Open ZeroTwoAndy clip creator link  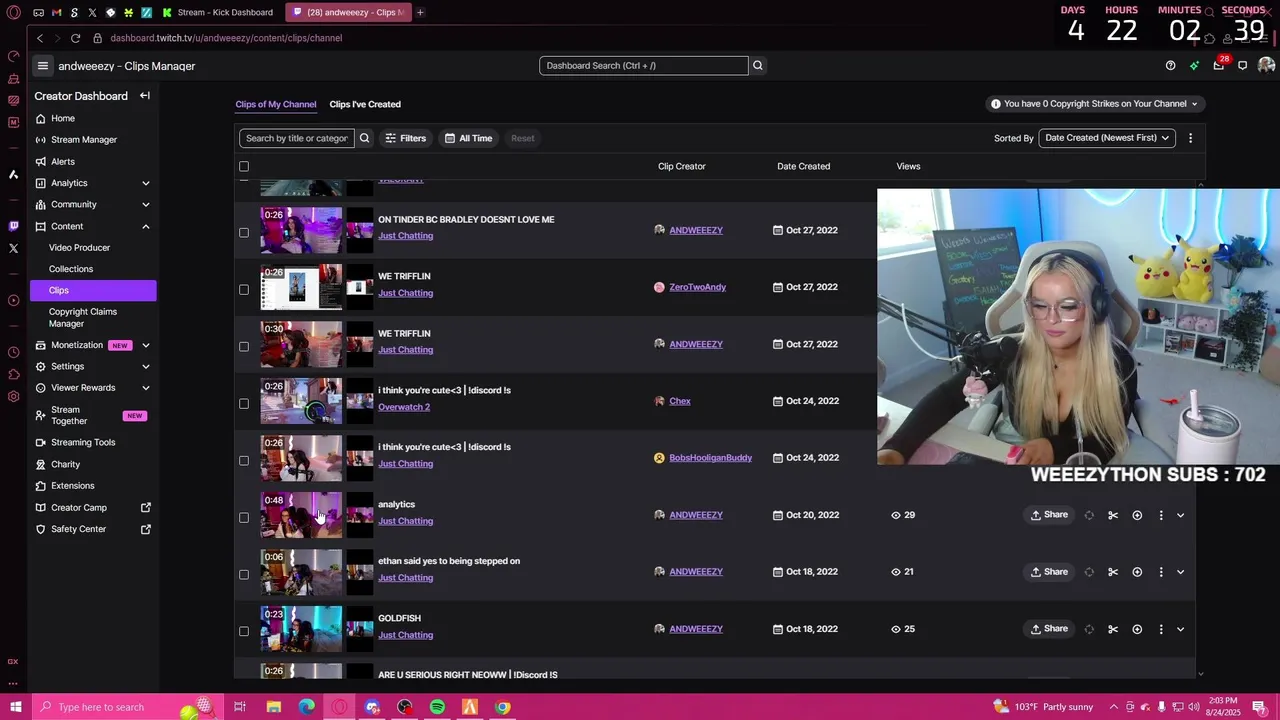click(x=697, y=287)
